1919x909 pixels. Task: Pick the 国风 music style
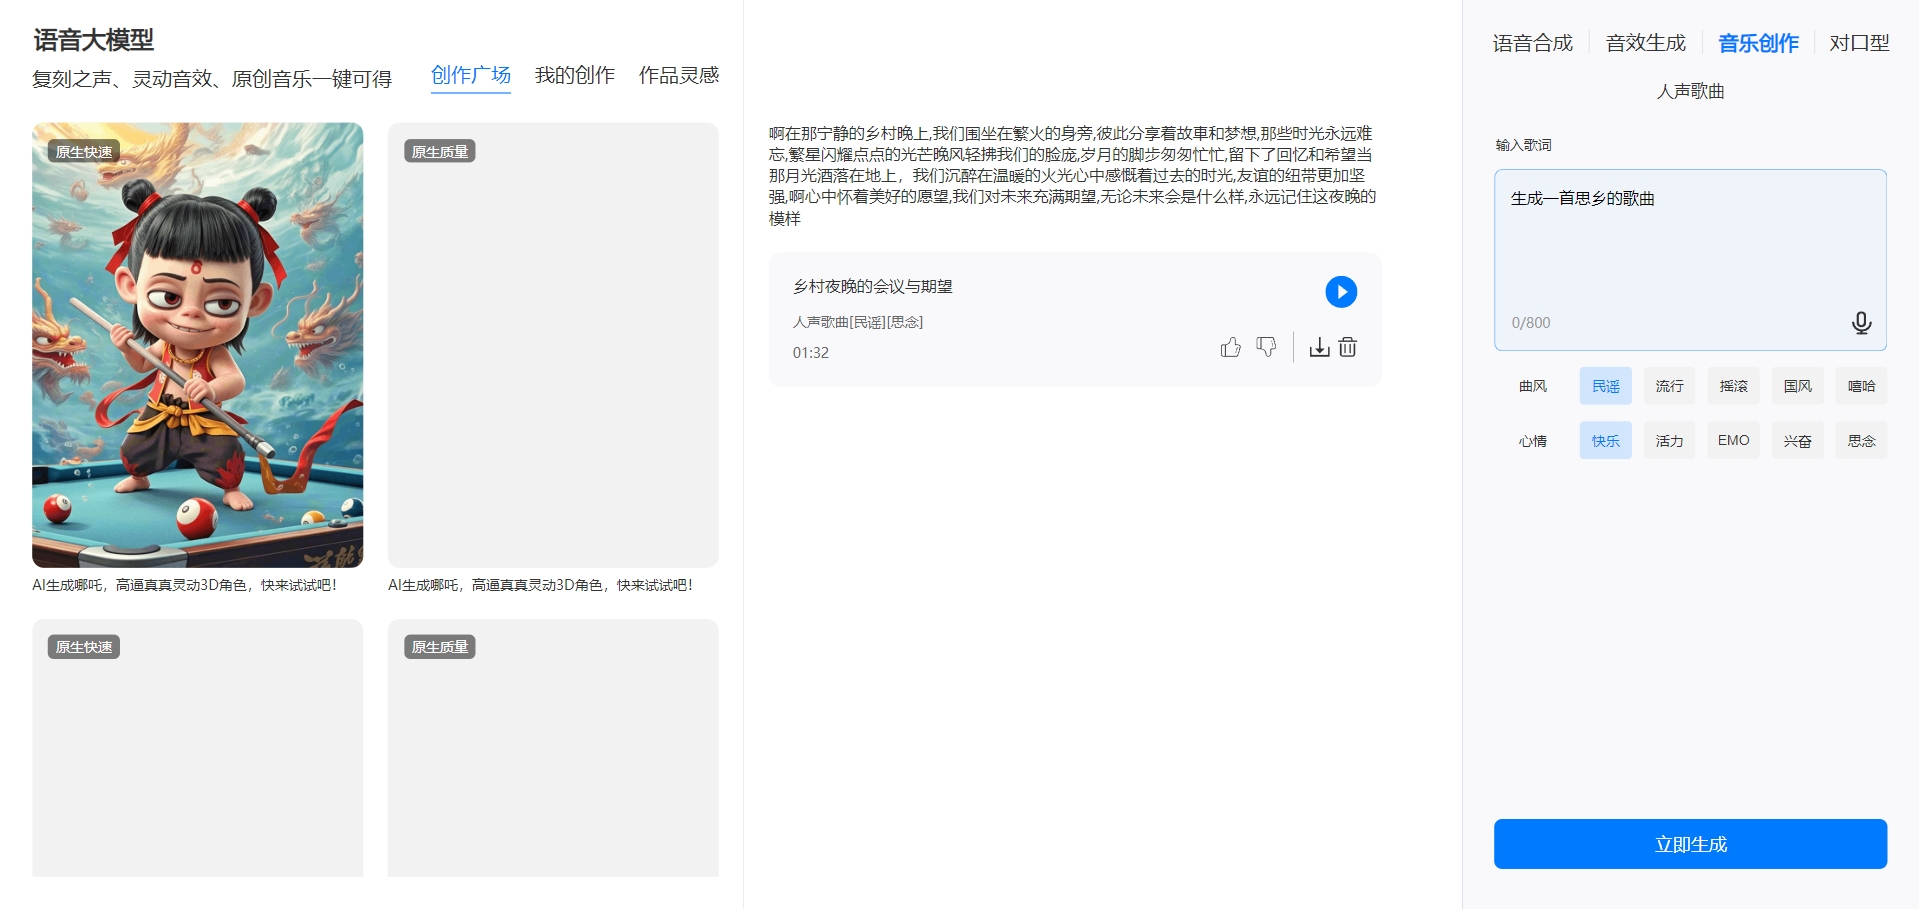(x=1797, y=386)
